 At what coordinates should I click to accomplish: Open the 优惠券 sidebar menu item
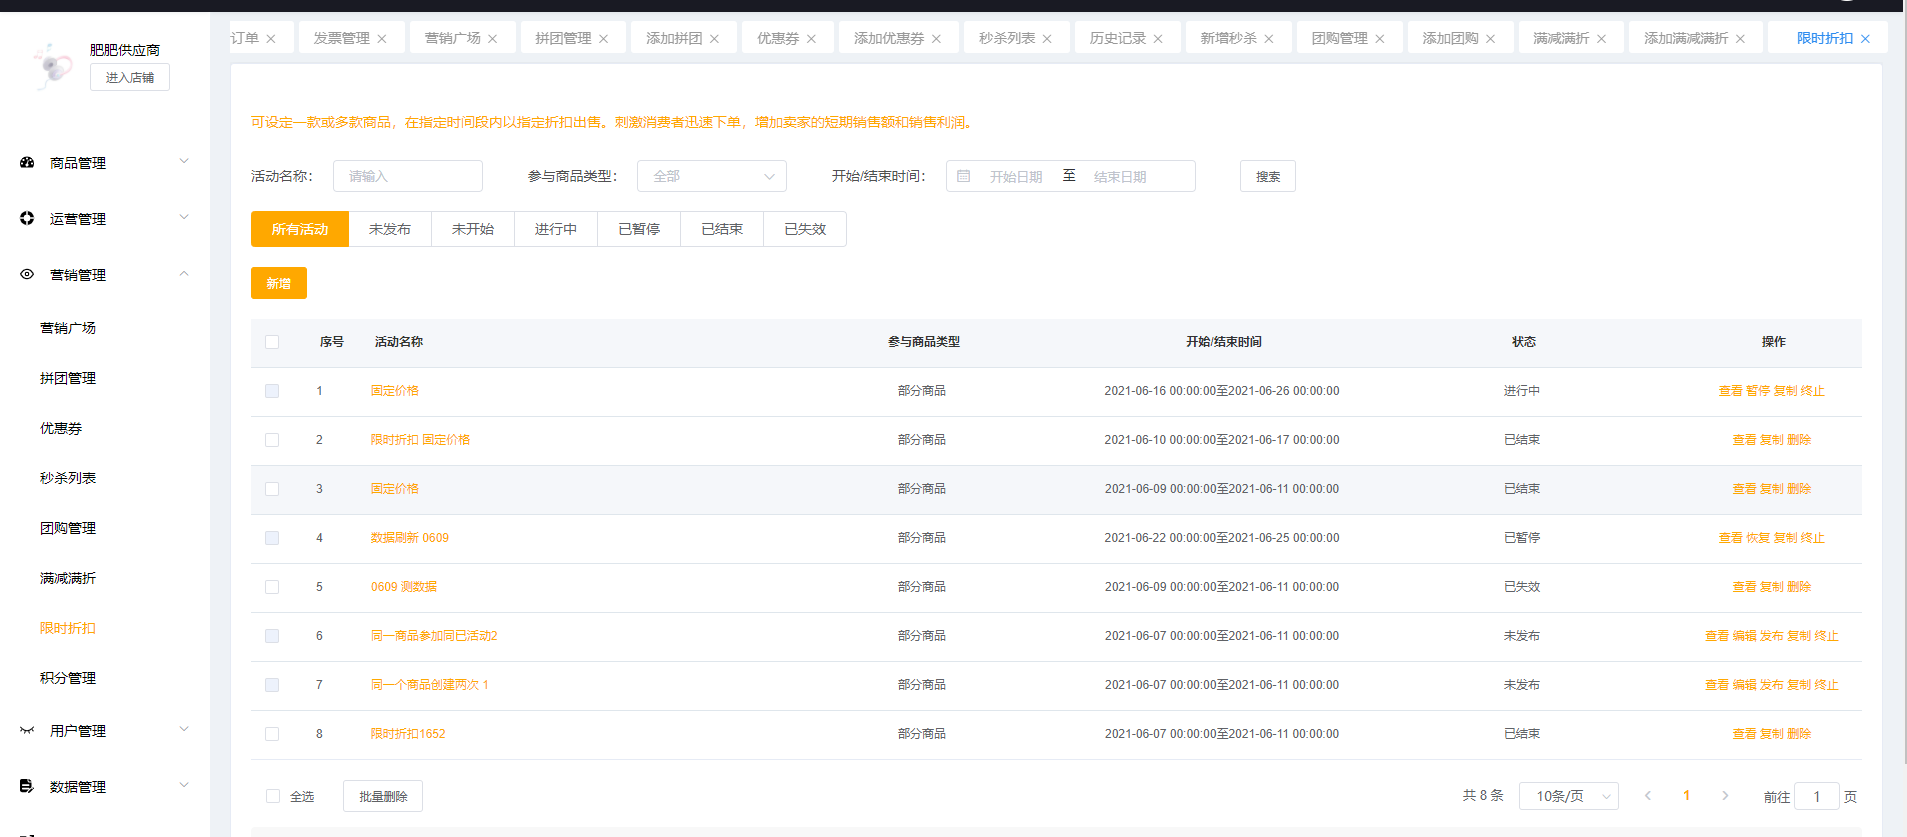pyautogui.click(x=61, y=428)
